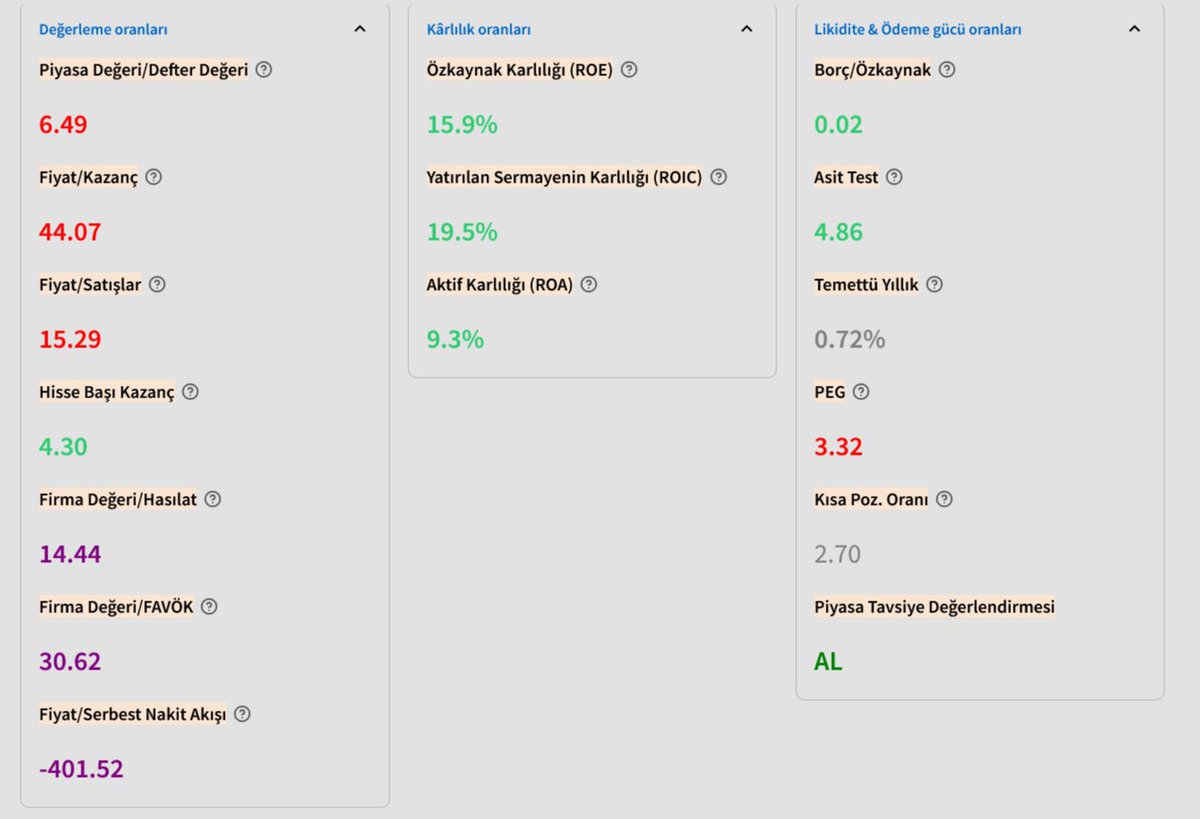Open help icon beside Temettü Yıllık
Image resolution: width=1200 pixels, height=819 pixels.
click(934, 284)
